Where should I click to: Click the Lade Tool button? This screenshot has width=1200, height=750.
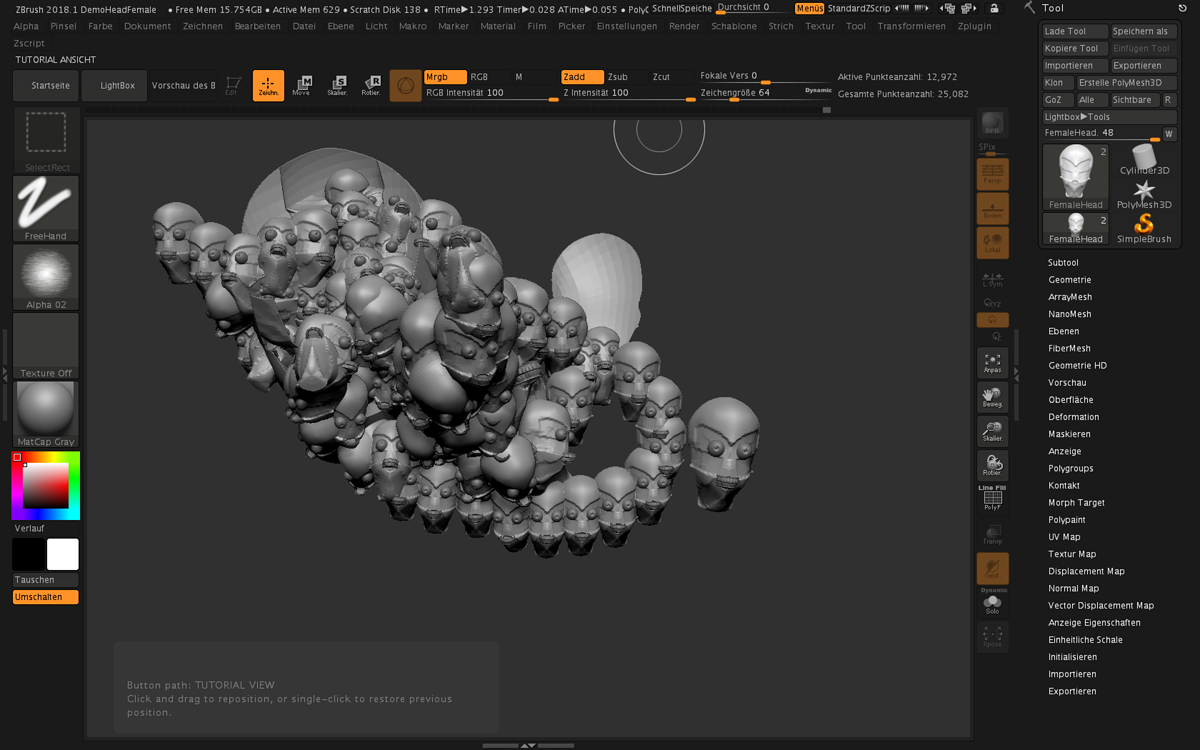1075,31
